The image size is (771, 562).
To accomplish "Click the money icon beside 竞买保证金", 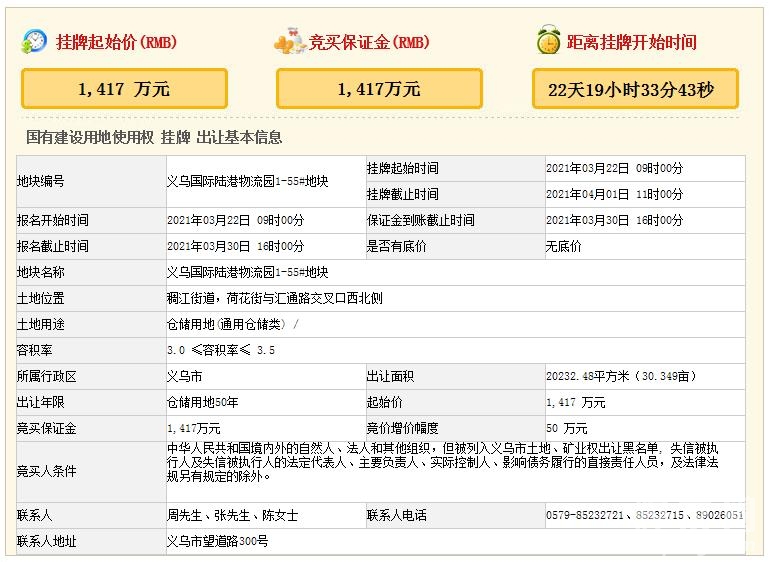I will click(290, 42).
